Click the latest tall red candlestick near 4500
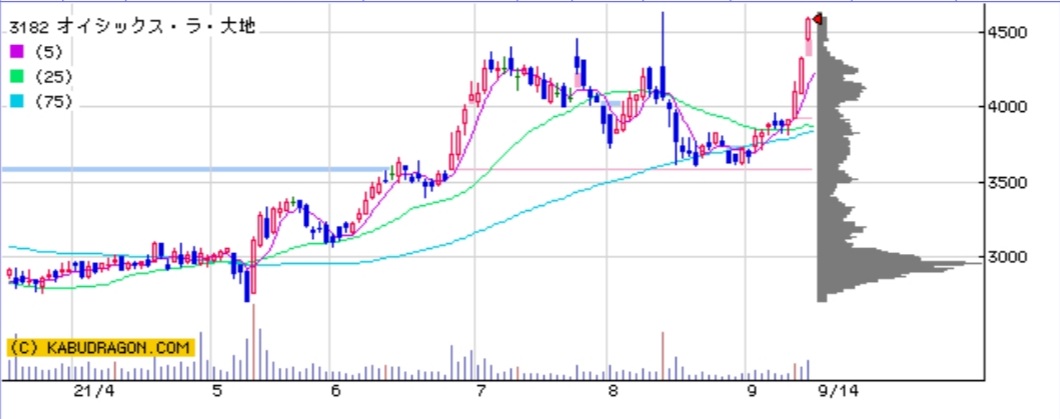 coord(809,30)
